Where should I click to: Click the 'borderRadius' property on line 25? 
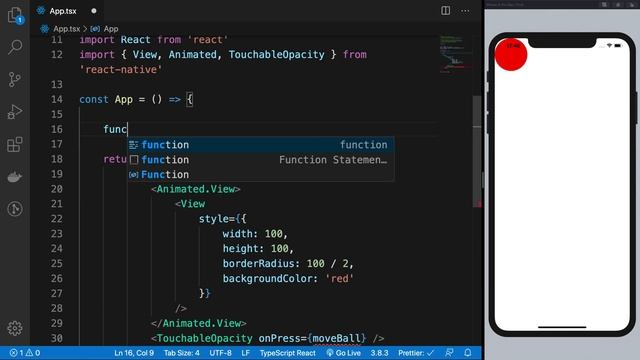coord(258,264)
